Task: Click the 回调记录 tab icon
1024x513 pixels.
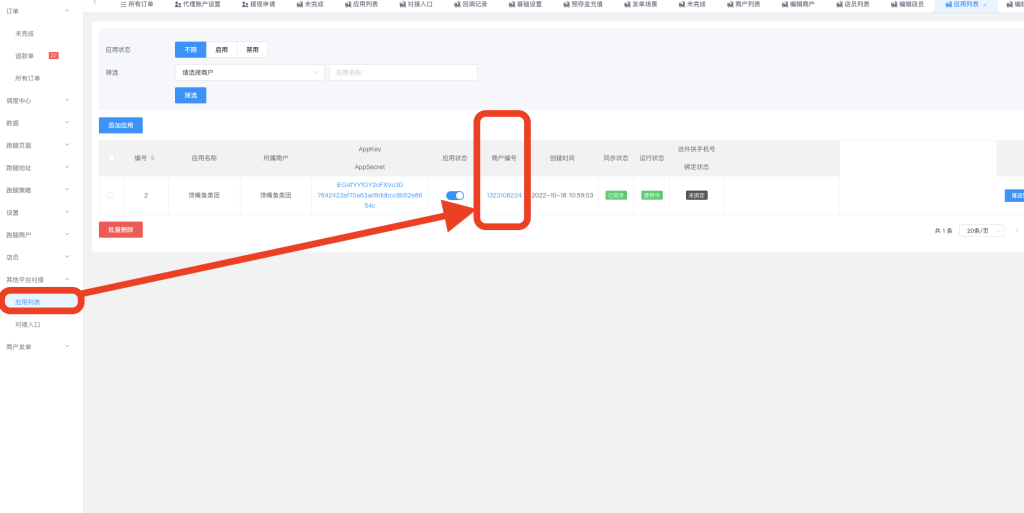Action: click(x=456, y=4)
